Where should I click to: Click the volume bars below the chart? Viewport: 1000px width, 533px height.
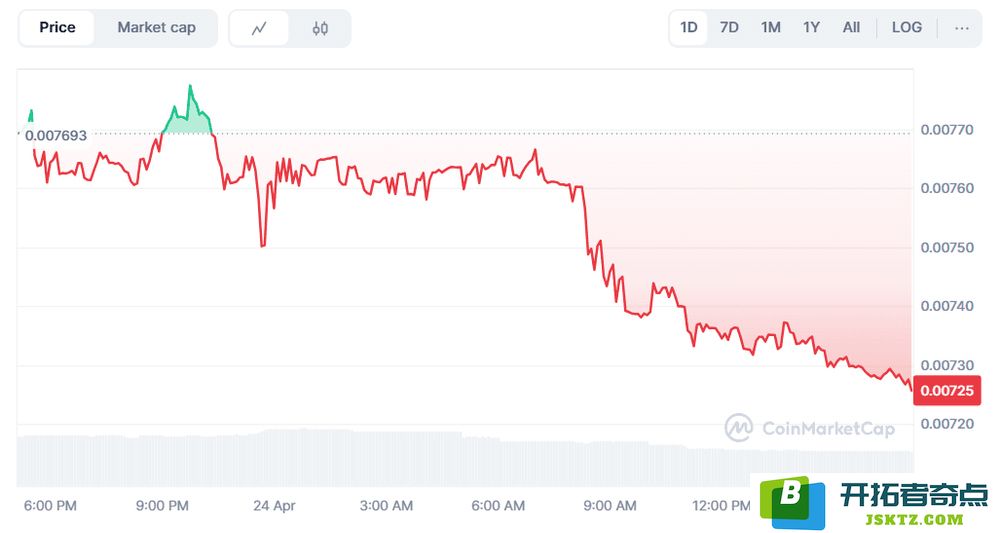click(465, 459)
